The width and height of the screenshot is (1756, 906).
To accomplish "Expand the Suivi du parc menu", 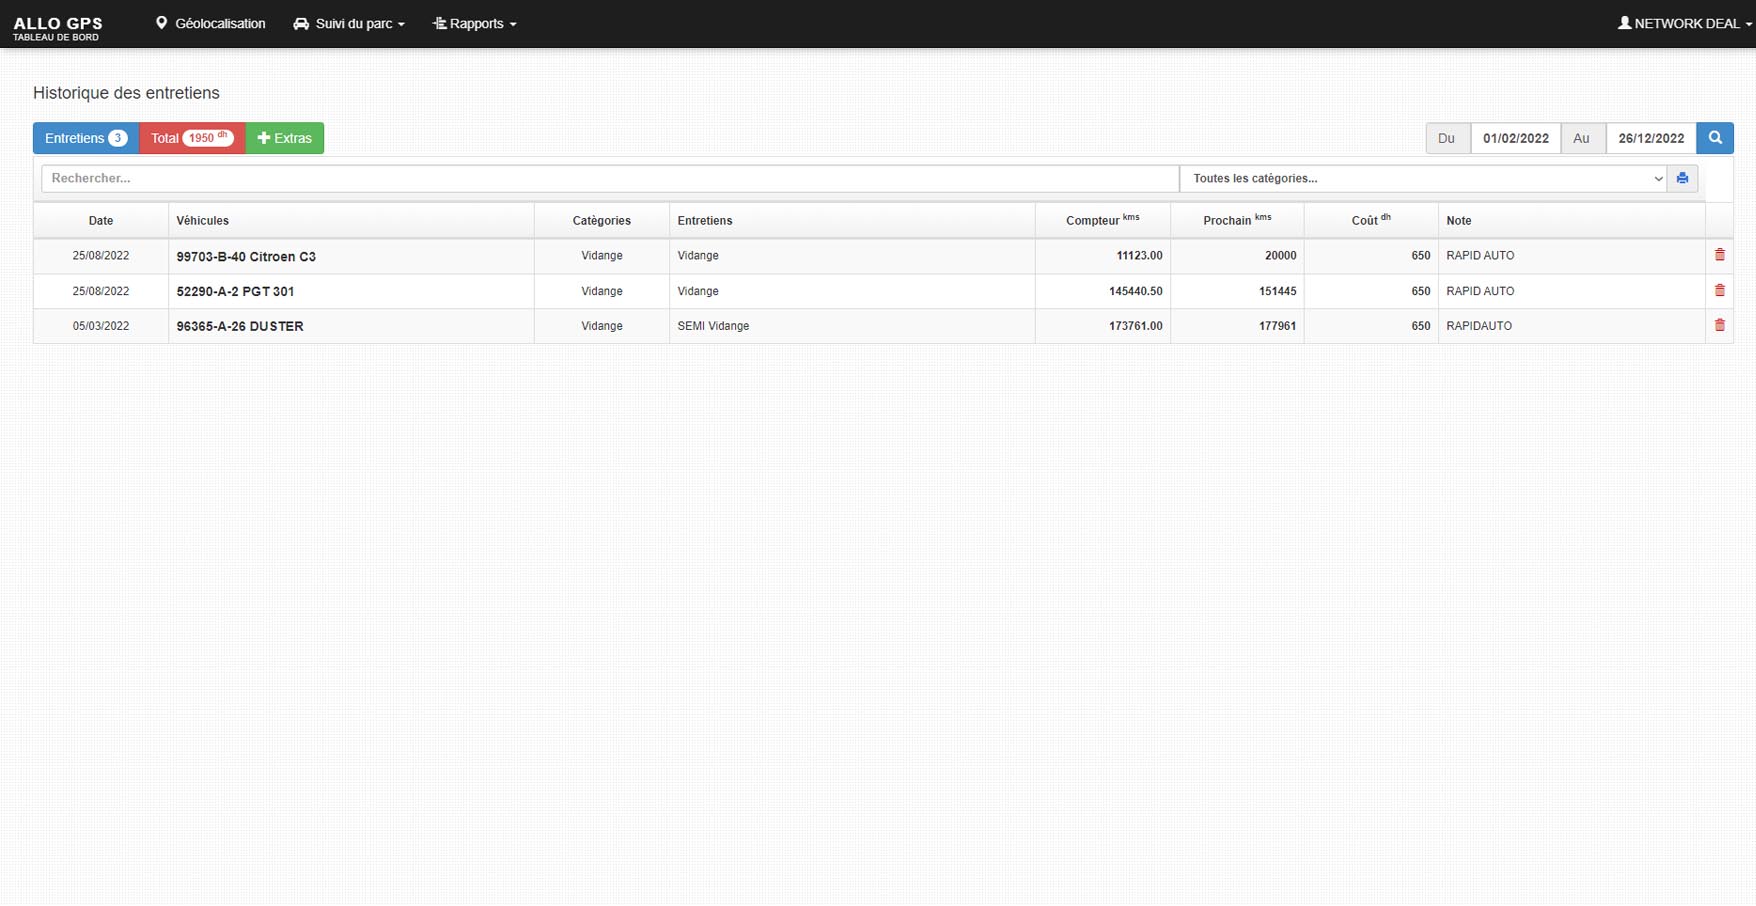I will (349, 23).
